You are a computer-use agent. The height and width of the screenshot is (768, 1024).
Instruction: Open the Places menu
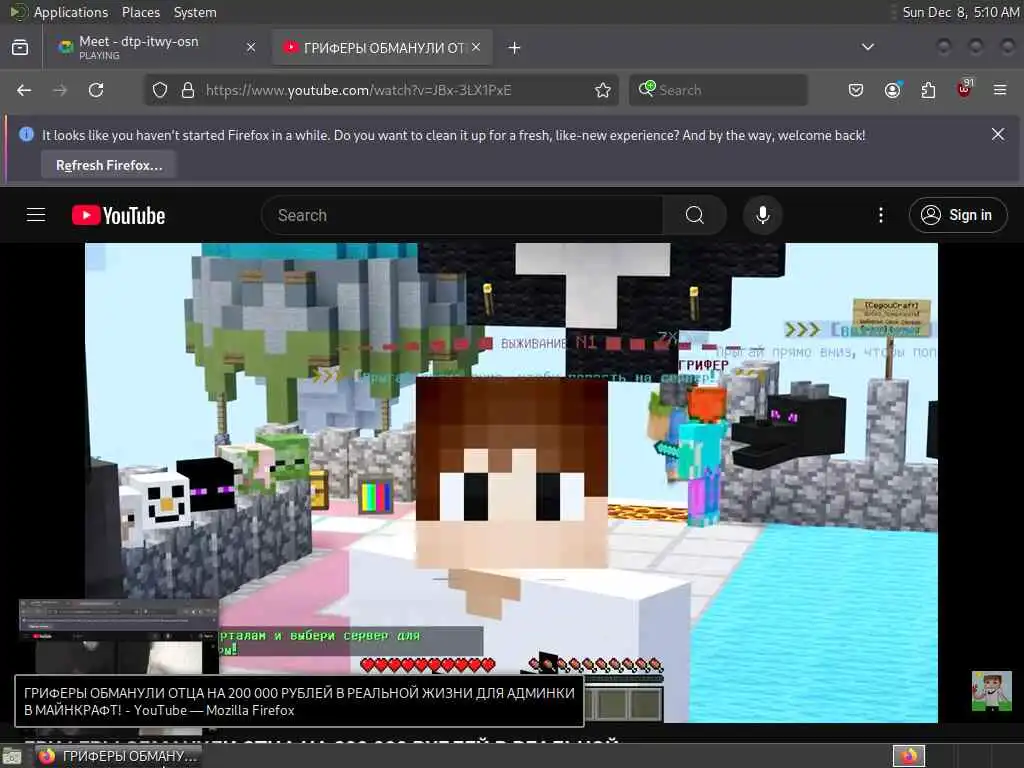pos(141,12)
